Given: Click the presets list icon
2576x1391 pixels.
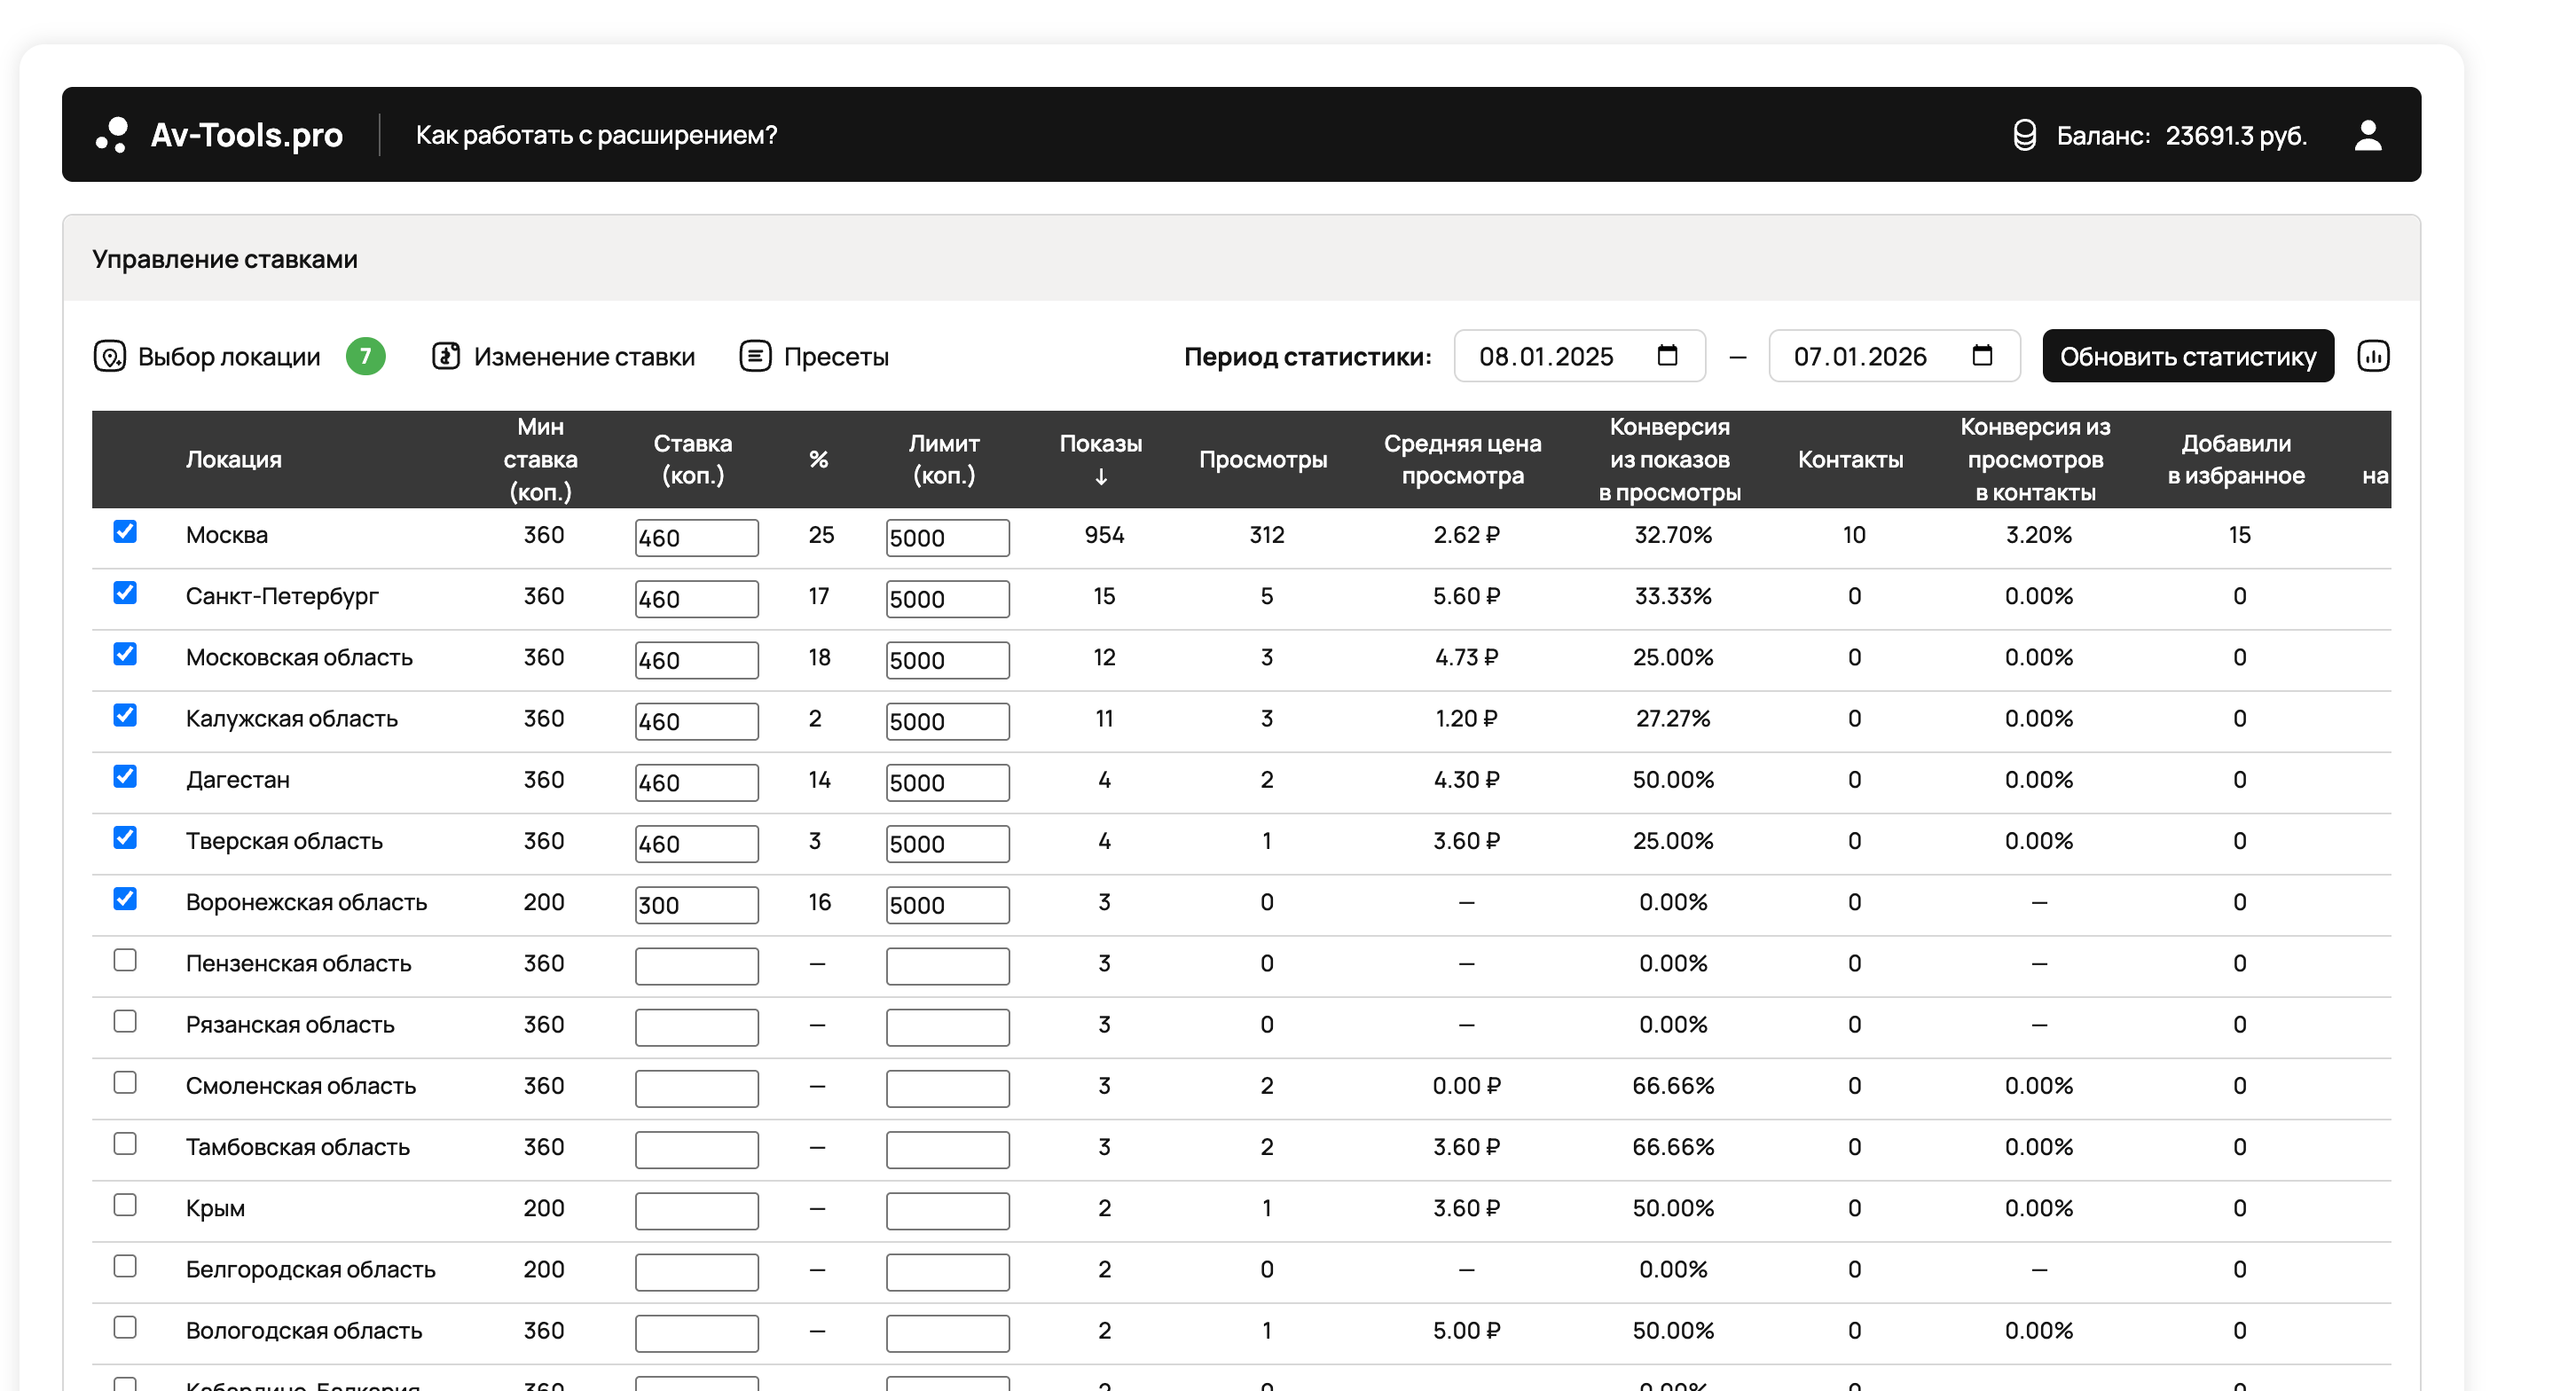Looking at the screenshot, I should point(755,356).
